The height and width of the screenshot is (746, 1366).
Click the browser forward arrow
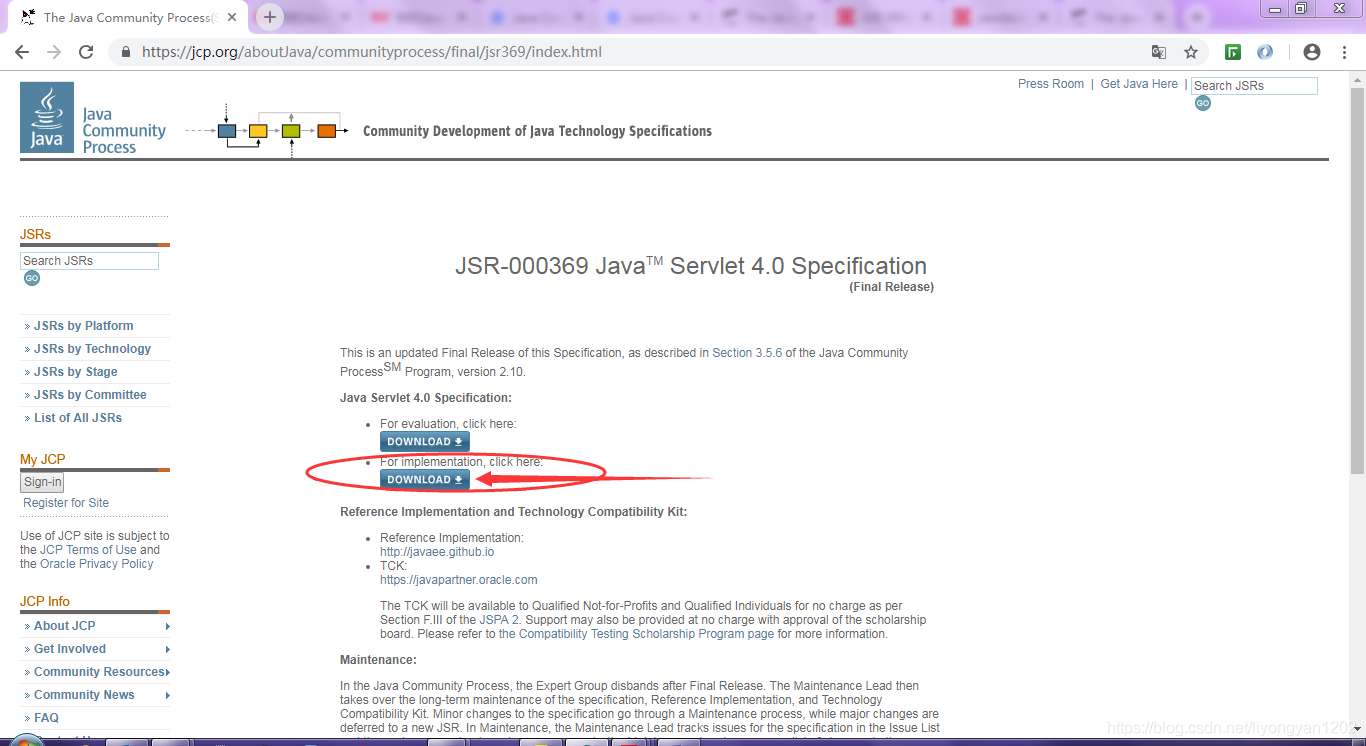[54, 52]
